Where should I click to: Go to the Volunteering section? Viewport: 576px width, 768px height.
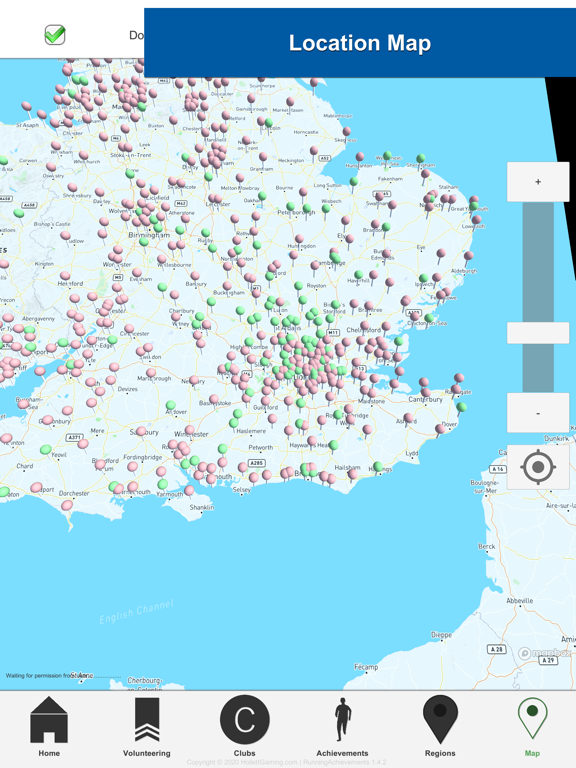147,720
